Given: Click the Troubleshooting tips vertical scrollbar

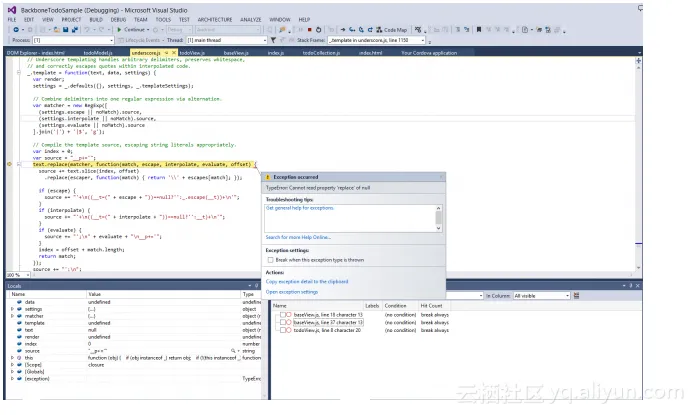Looking at the screenshot, I should coord(438,218).
